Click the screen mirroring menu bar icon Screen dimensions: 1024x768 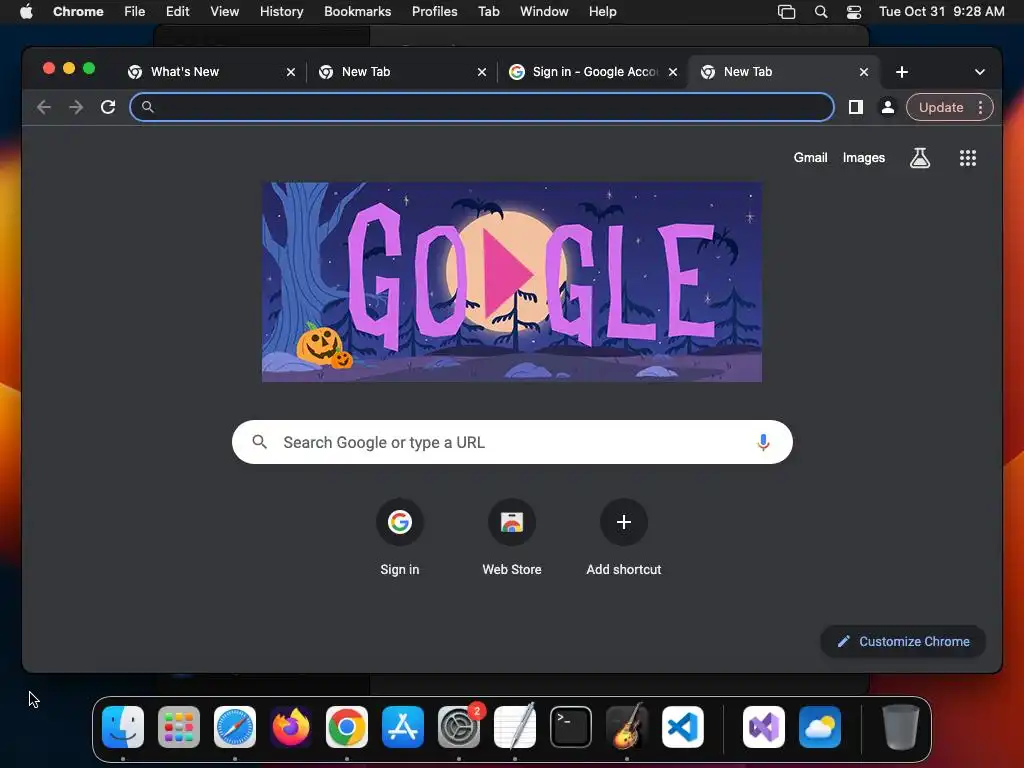pyautogui.click(x=786, y=12)
